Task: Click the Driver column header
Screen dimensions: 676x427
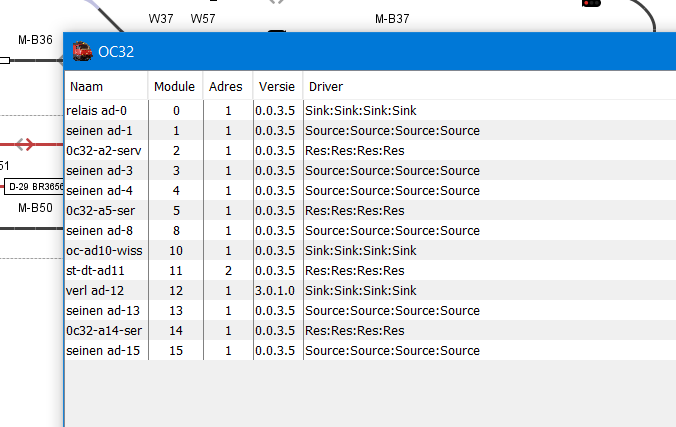Action: pyautogui.click(x=326, y=87)
